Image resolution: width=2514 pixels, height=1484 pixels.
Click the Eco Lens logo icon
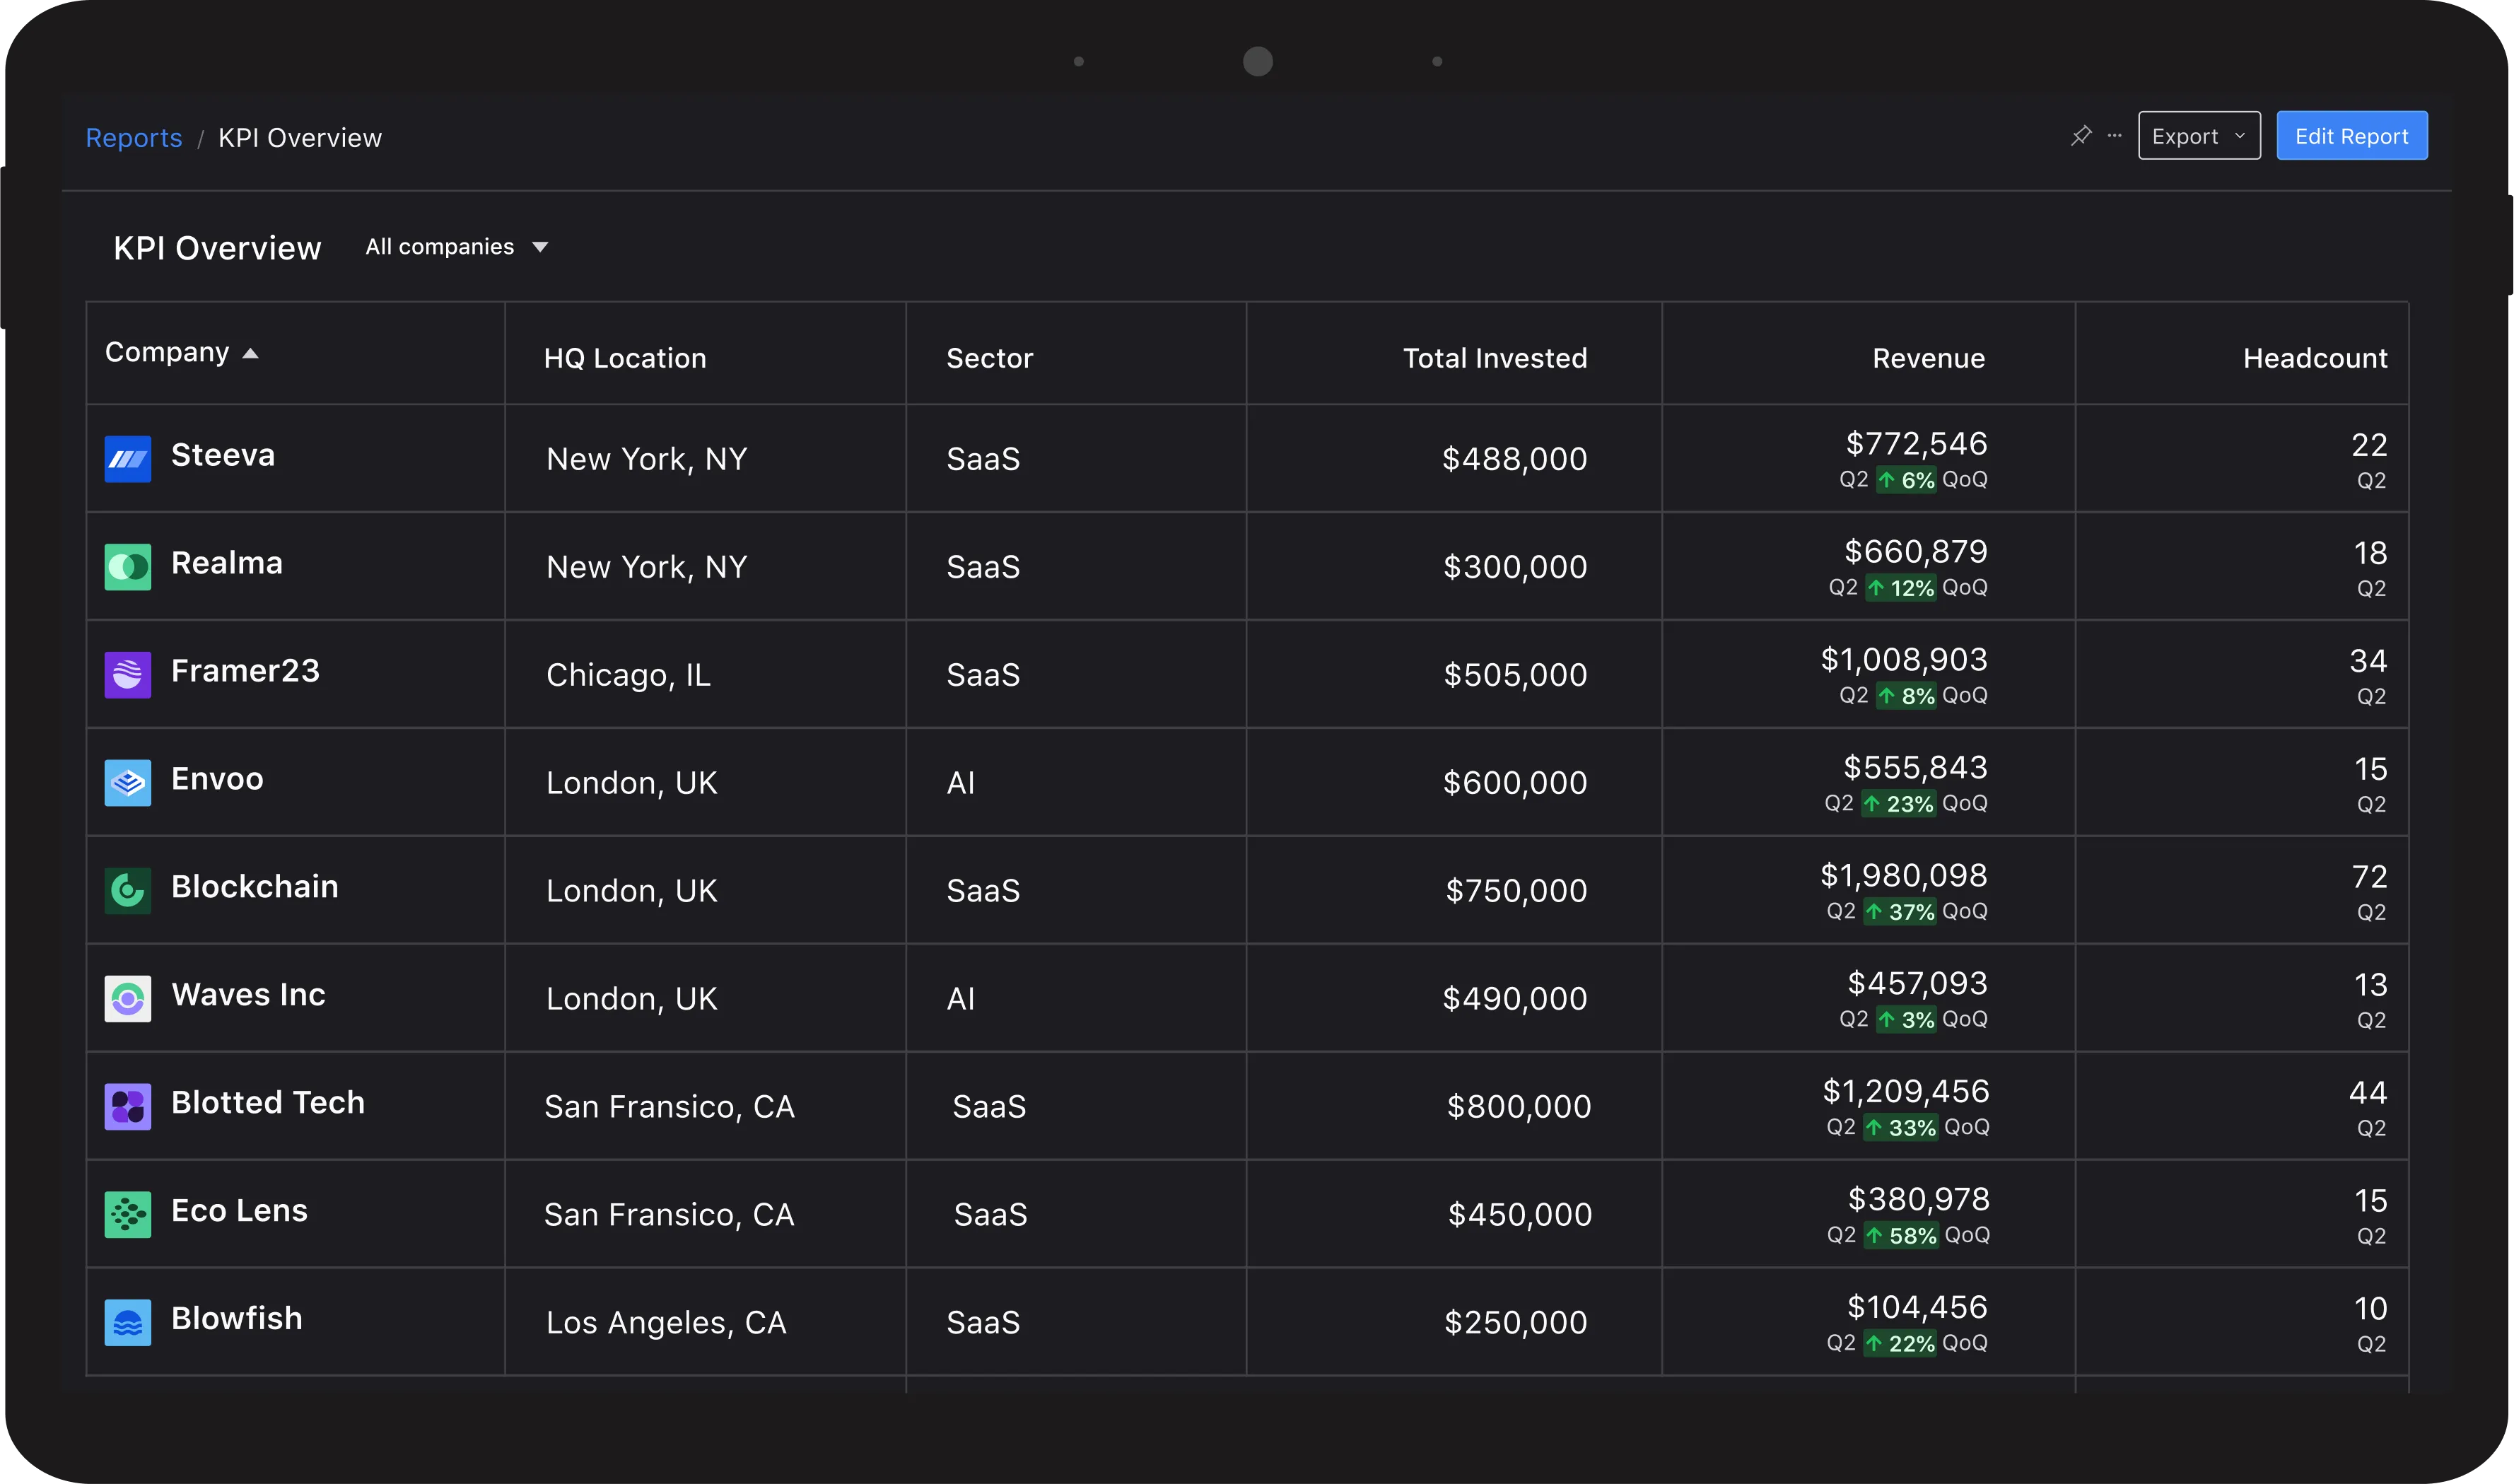coord(128,1214)
